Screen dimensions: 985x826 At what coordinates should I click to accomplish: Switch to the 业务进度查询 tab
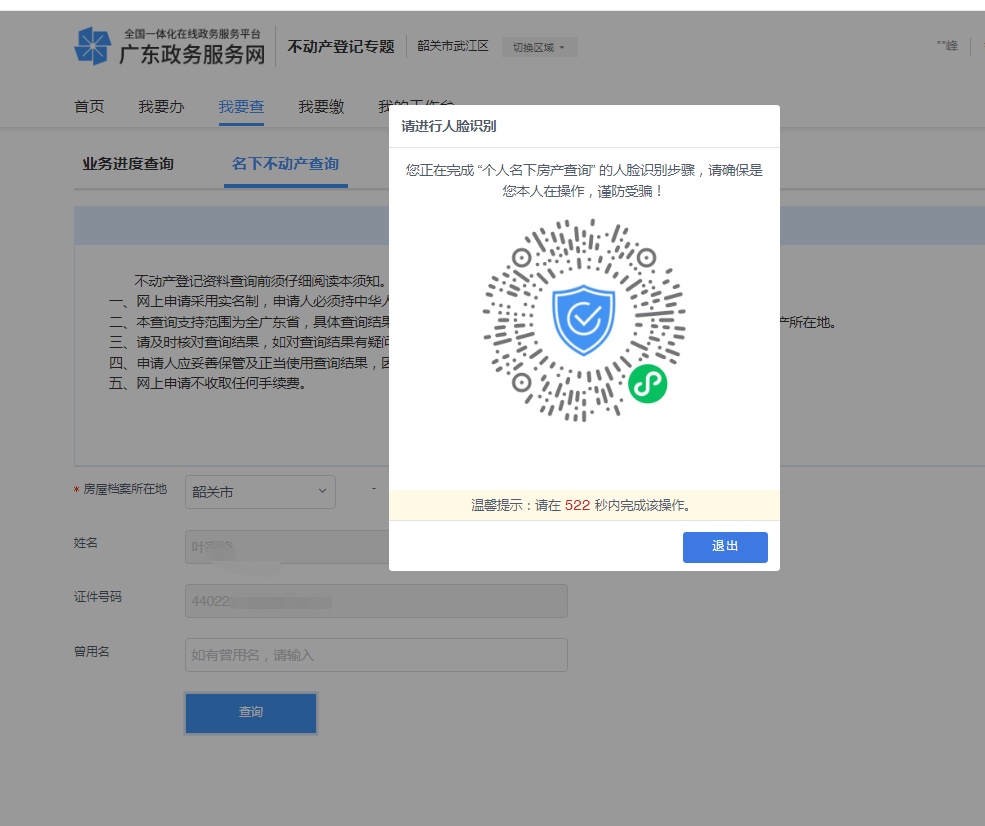(128, 164)
